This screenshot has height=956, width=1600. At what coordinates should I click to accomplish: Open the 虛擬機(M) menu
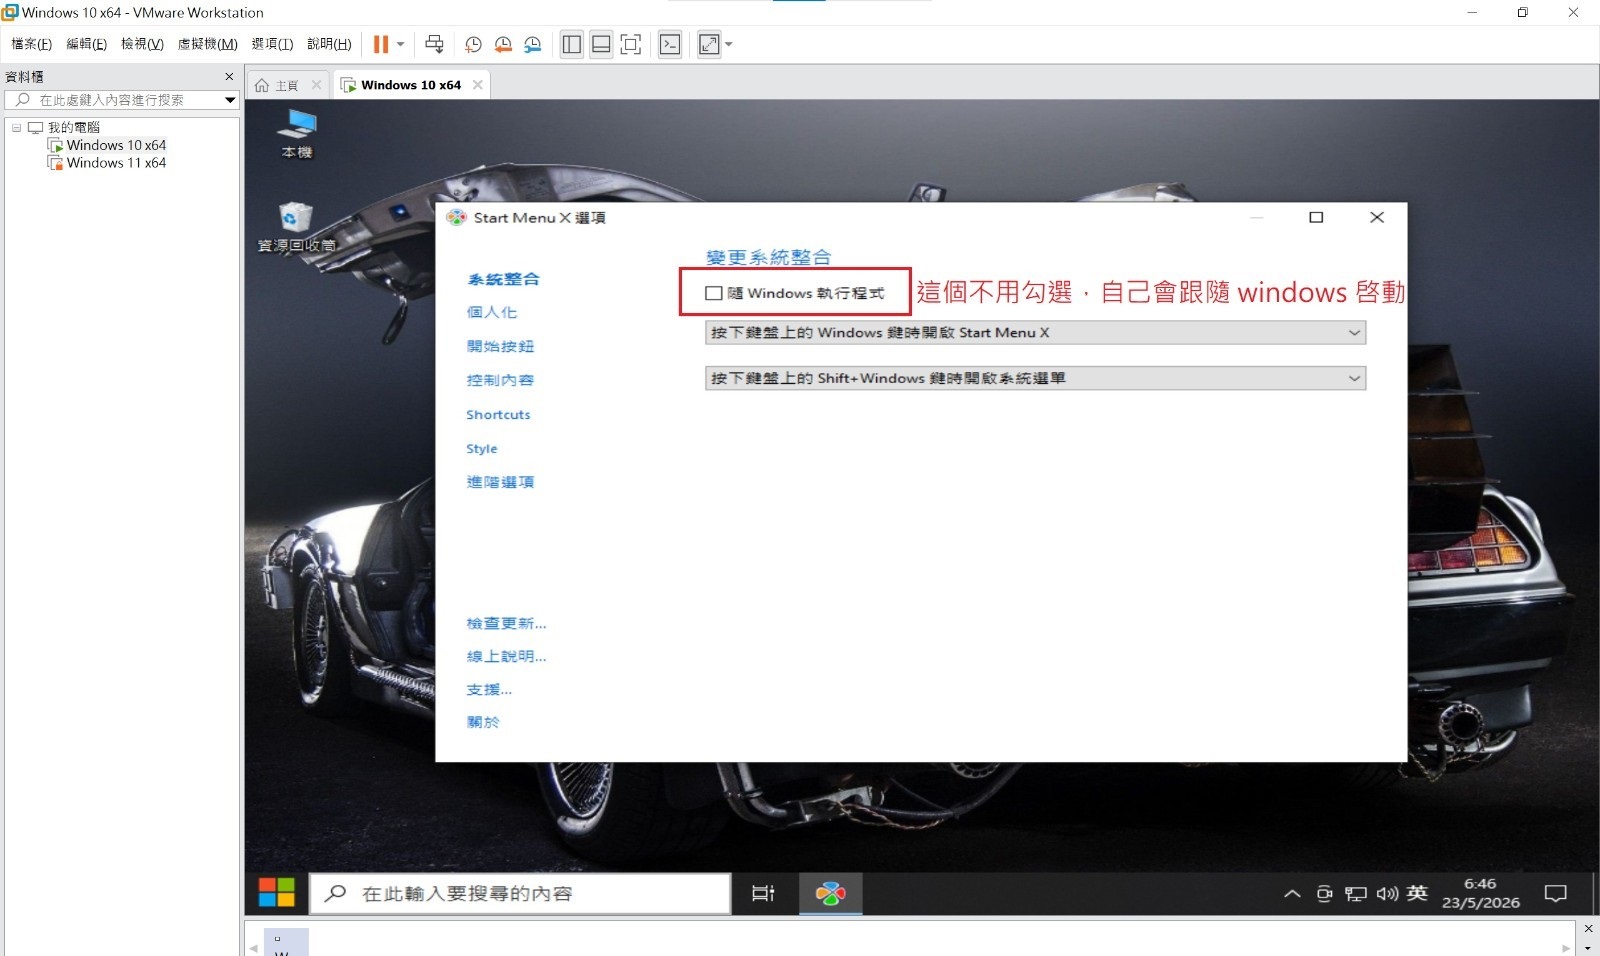207,44
